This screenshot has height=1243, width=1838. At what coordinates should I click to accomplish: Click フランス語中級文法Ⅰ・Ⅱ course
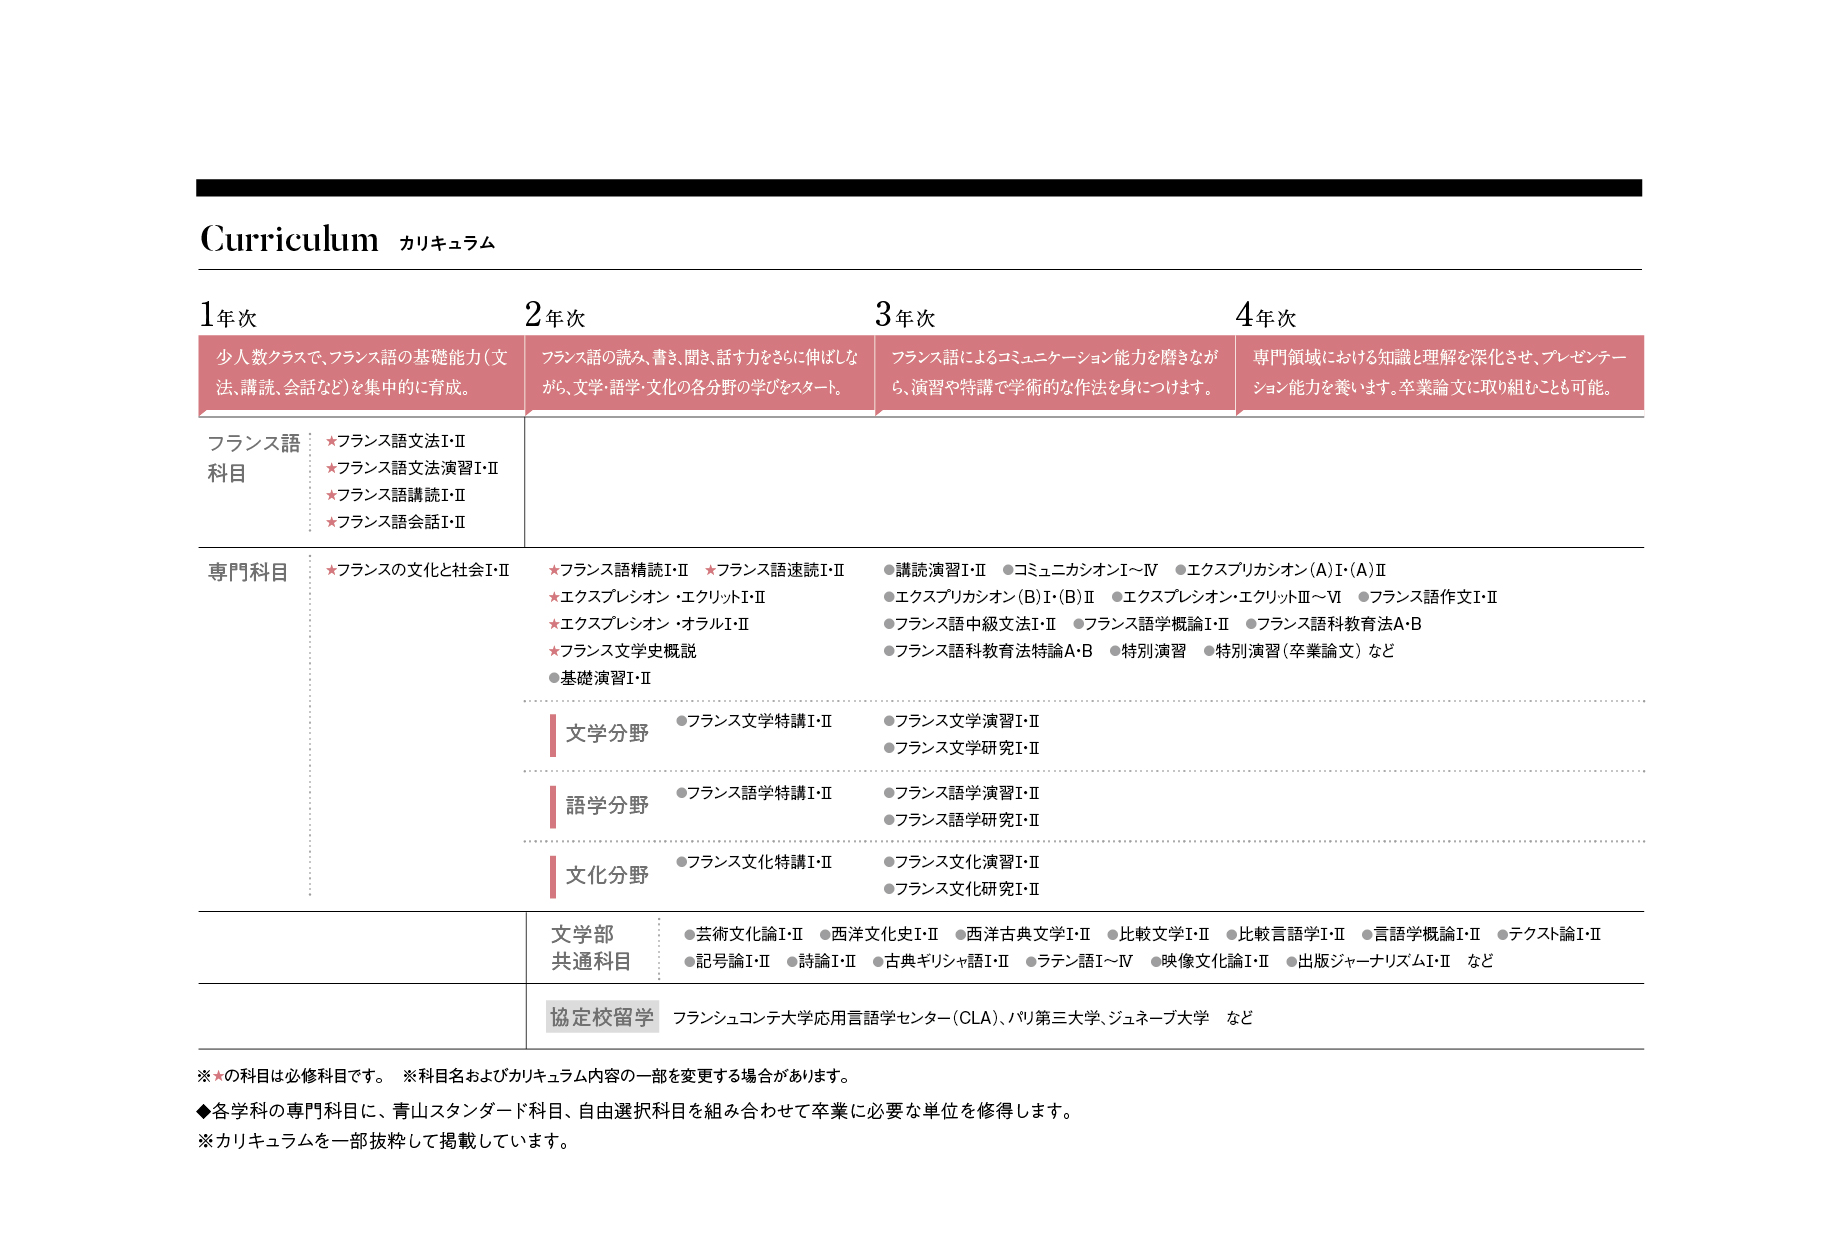tap(970, 624)
